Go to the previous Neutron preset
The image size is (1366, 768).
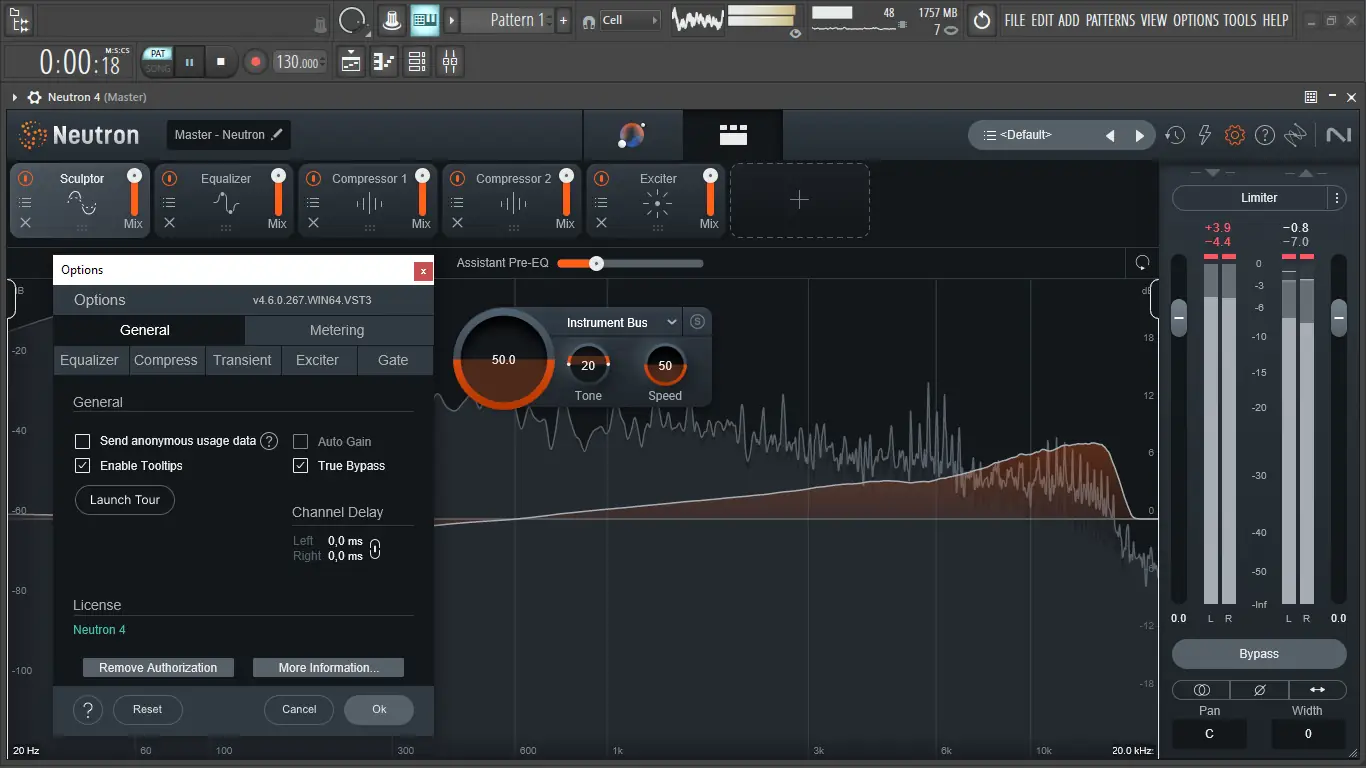click(1110, 136)
